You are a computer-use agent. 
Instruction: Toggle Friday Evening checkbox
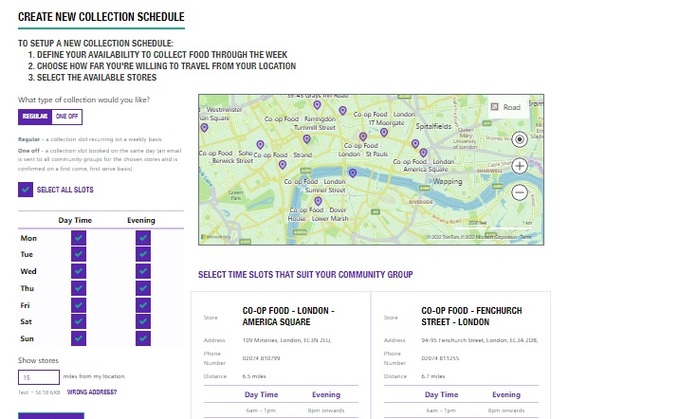point(143,305)
